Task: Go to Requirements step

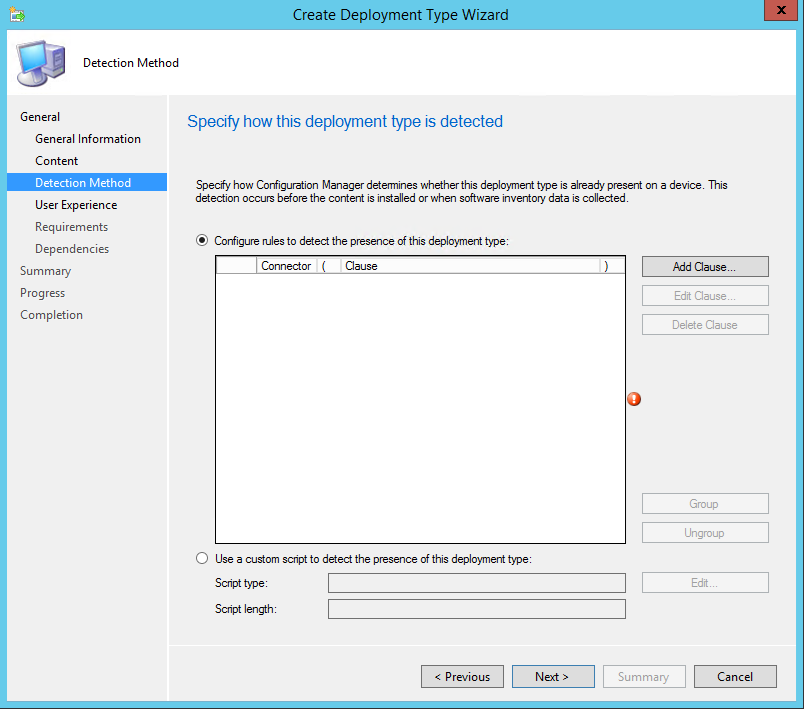Action: pyautogui.click(x=71, y=227)
